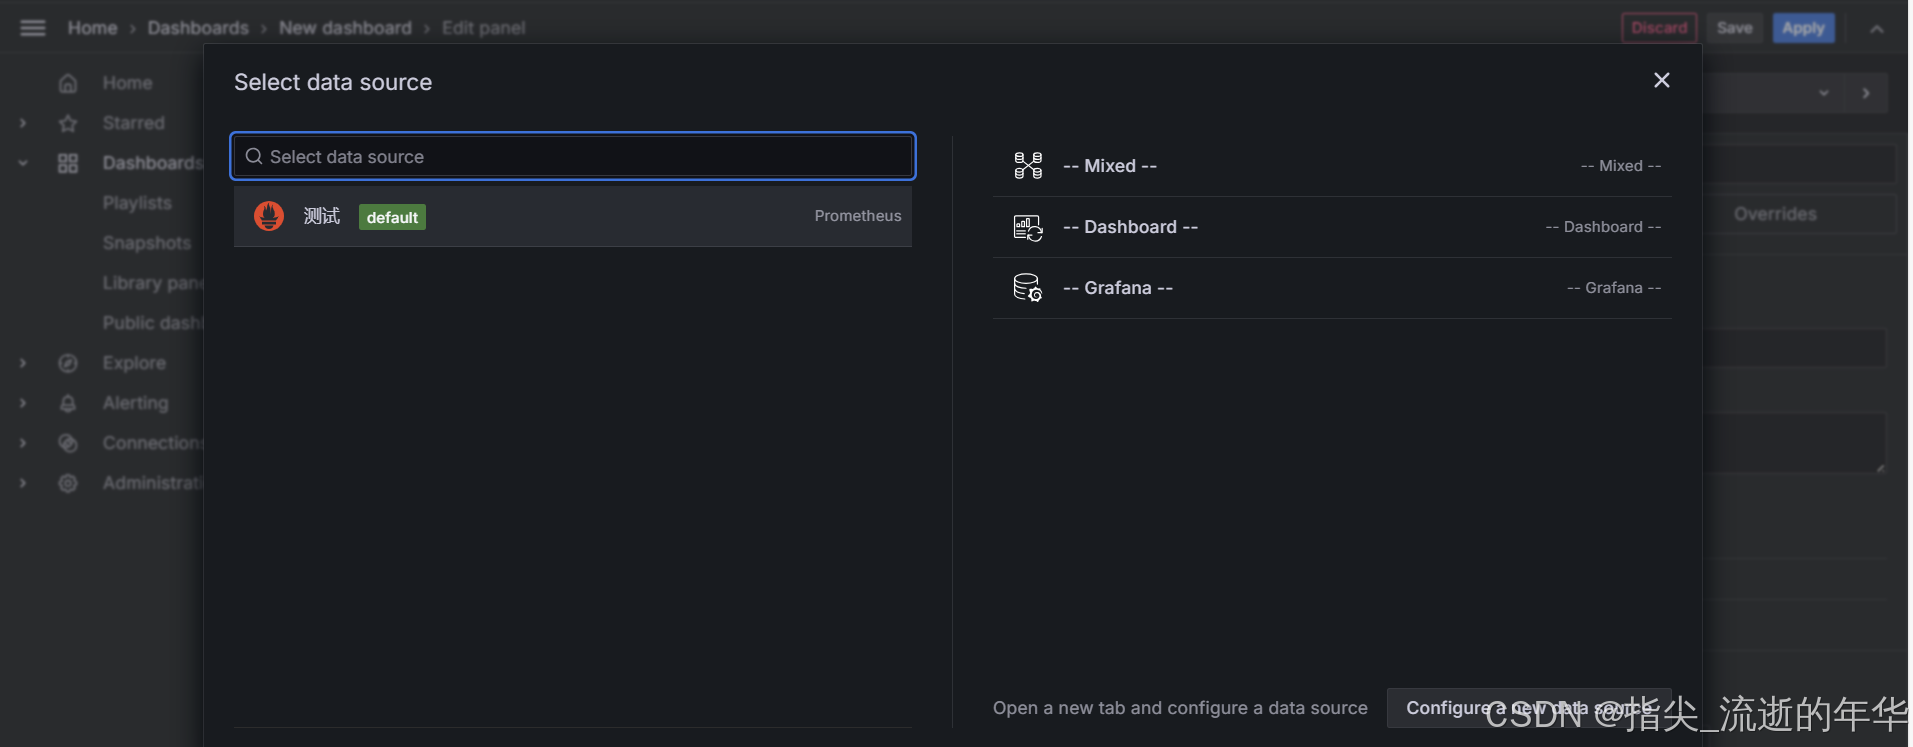Switch to the Overrides tab

coord(1775,214)
